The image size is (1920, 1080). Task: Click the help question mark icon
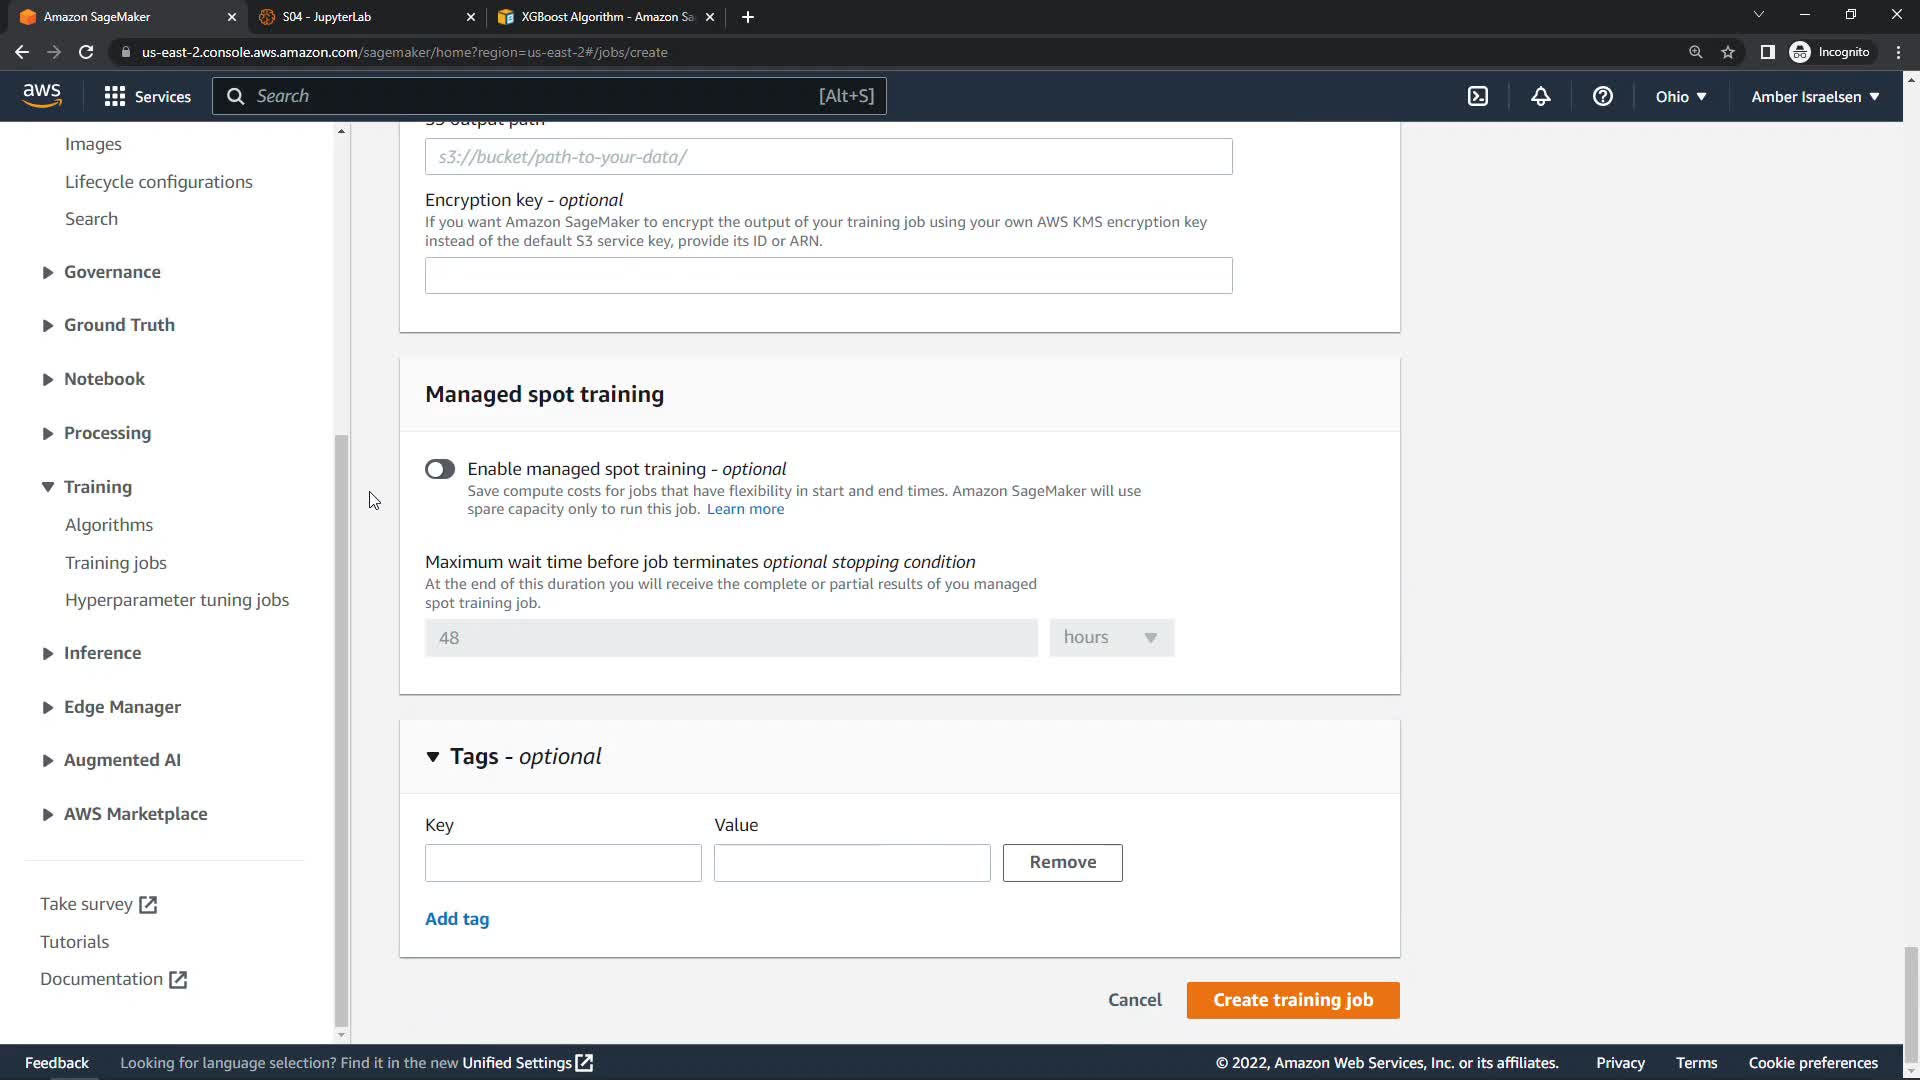[1602, 96]
